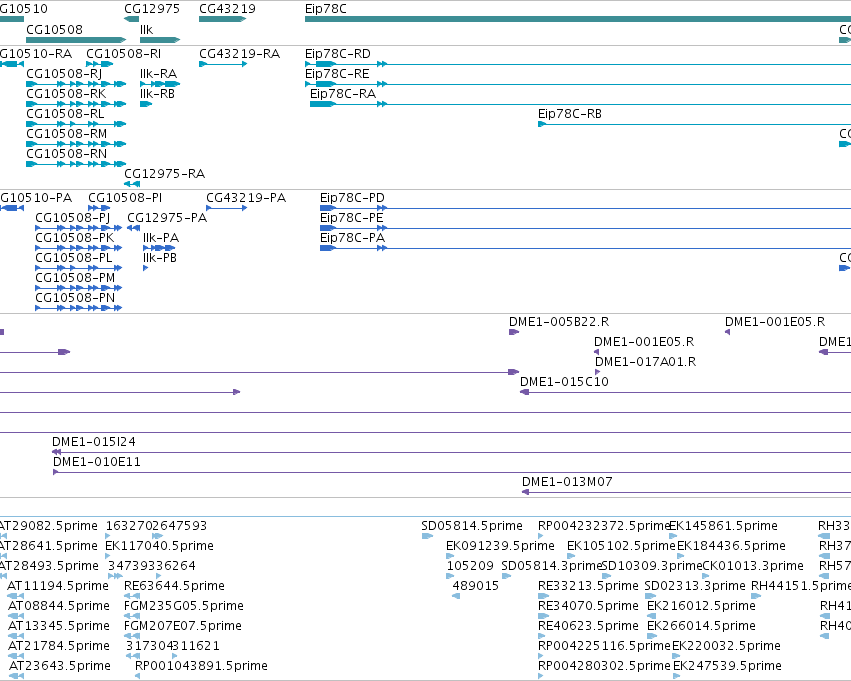This screenshot has width=851, height=681.
Task: Select the EK266014.5prime EST label
Action: click(x=701, y=627)
